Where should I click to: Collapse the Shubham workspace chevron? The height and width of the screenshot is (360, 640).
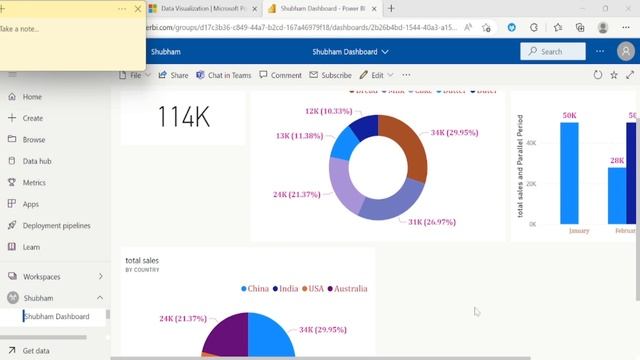click(x=100, y=298)
